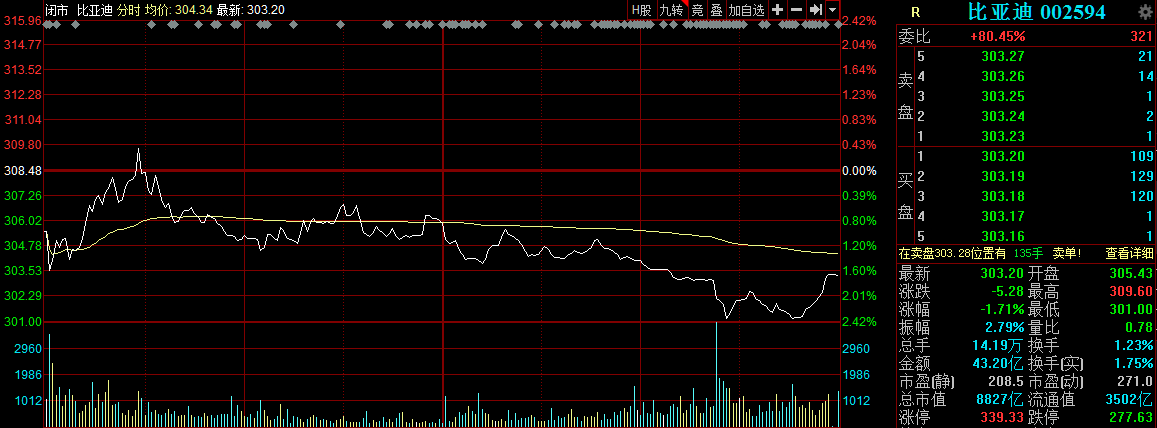The height and width of the screenshot is (428, 1157).
Task: Click the 在卖盘303.28位置有 alert message
Action: (x=952, y=253)
